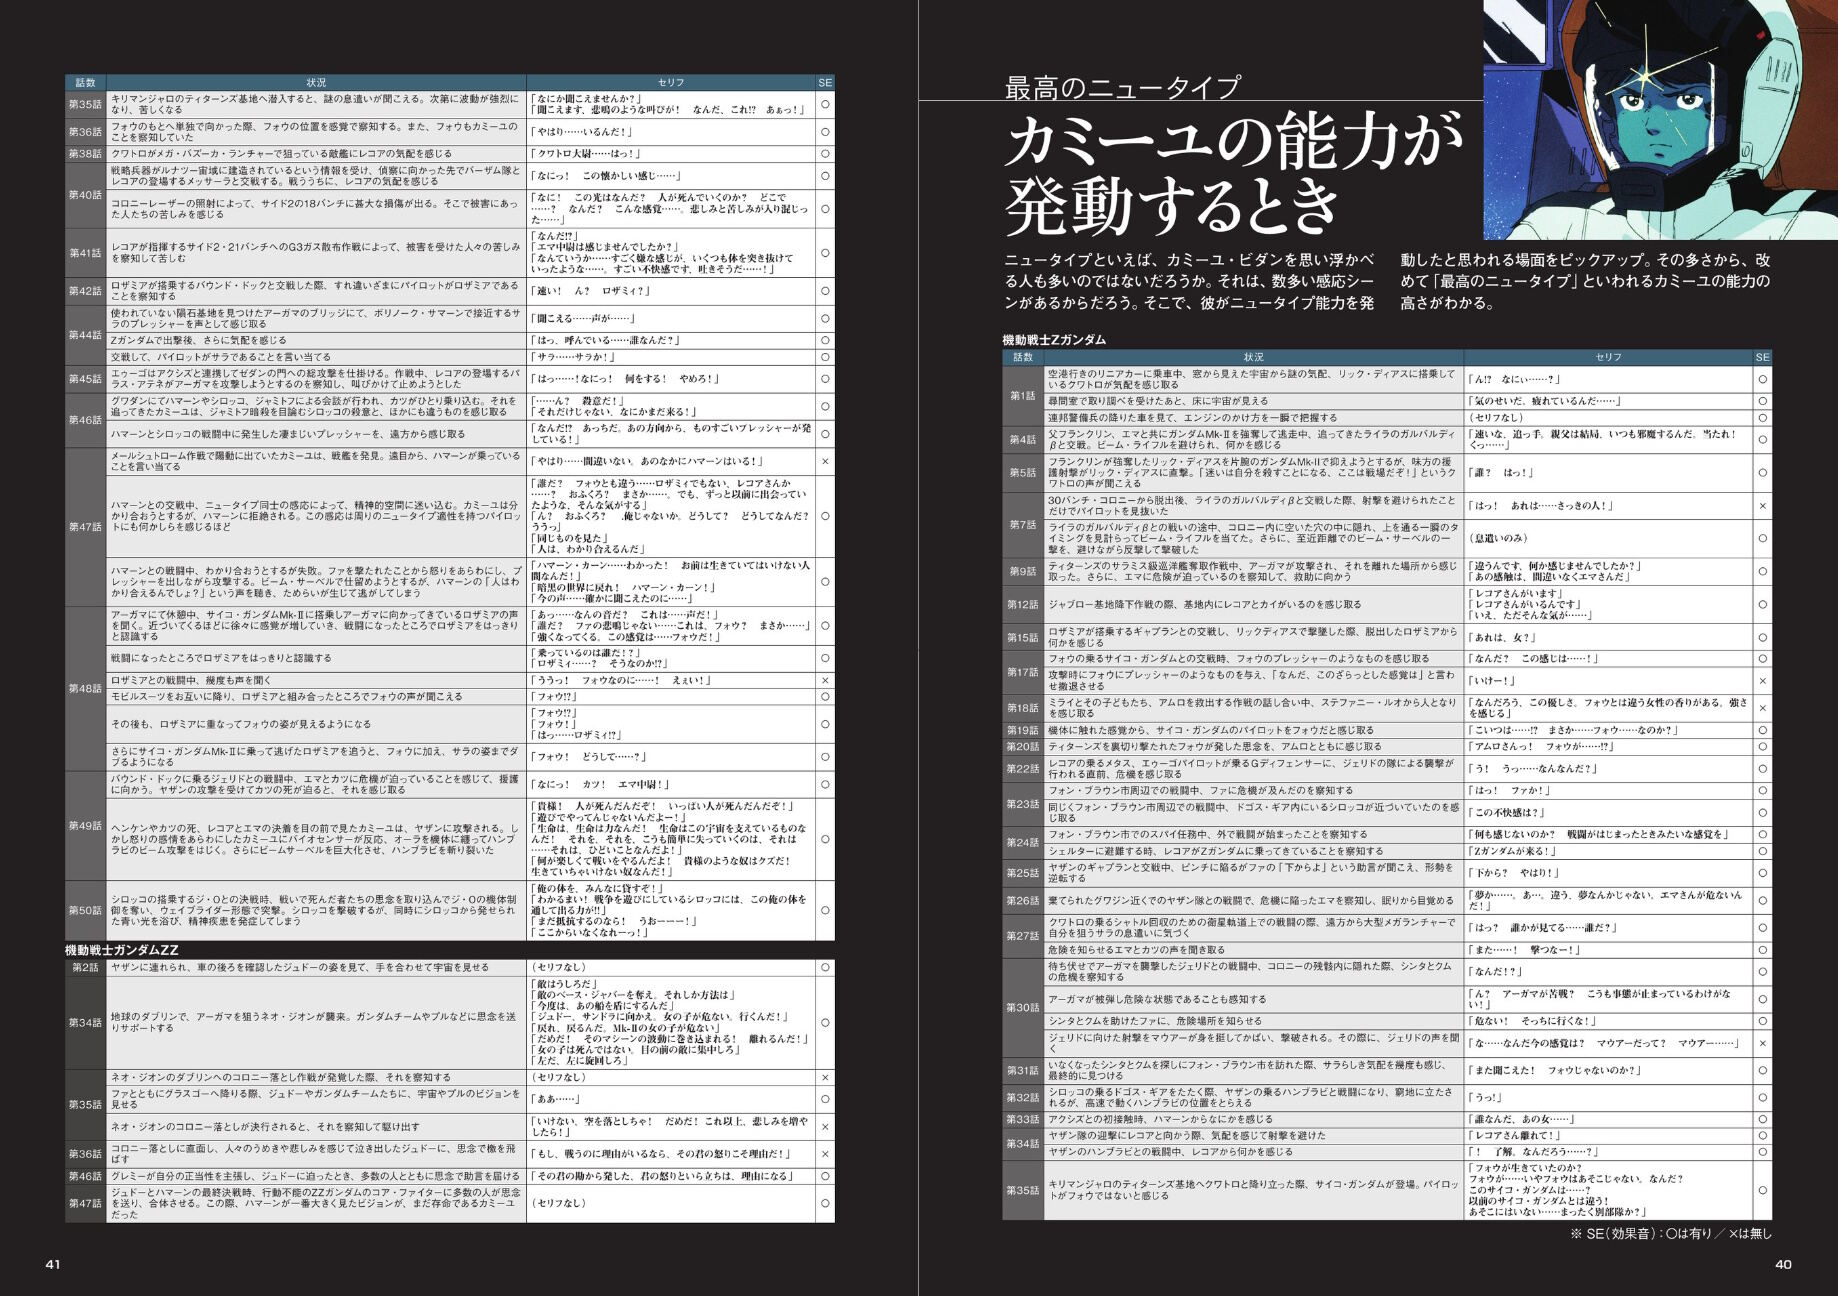Image resolution: width=1838 pixels, height=1296 pixels.
Task: Click the headline line 'カミーユの能力が'
Action: (1233, 140)
